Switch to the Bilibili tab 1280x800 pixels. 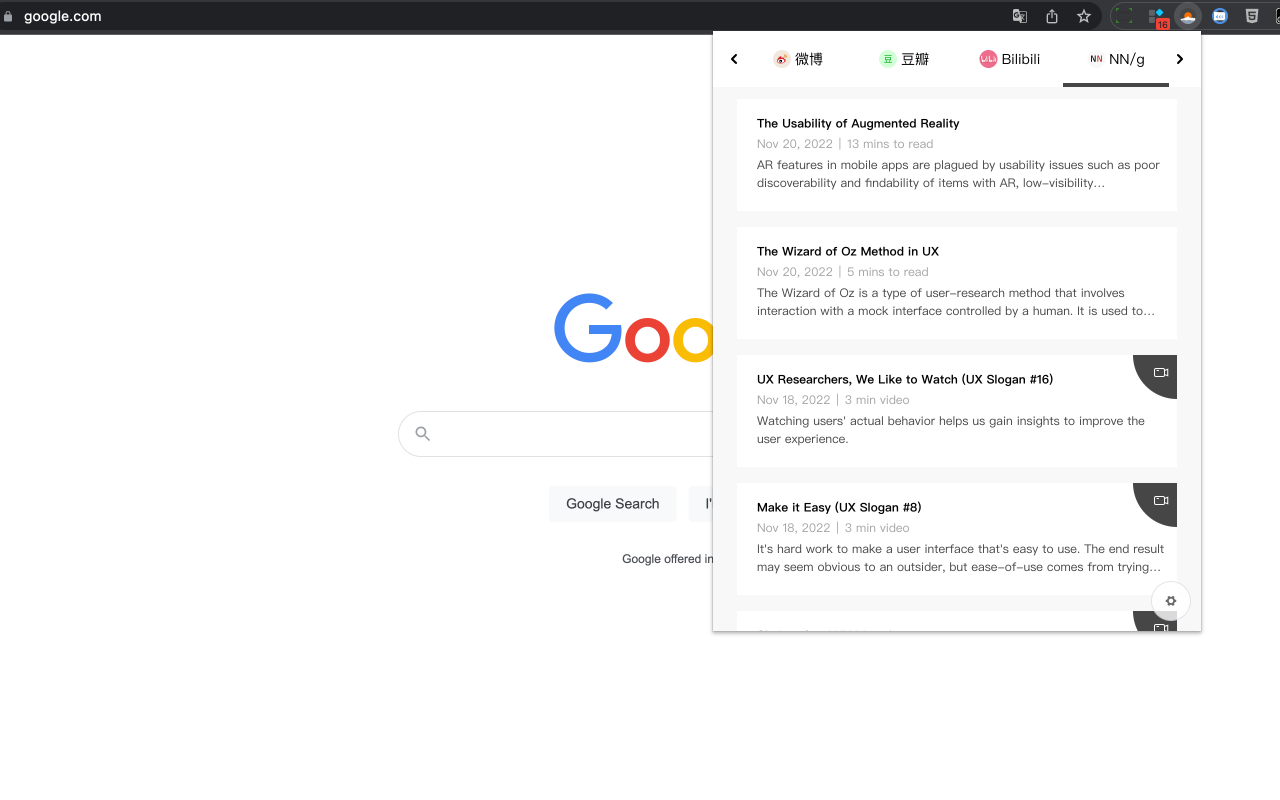pos(1009,58)
